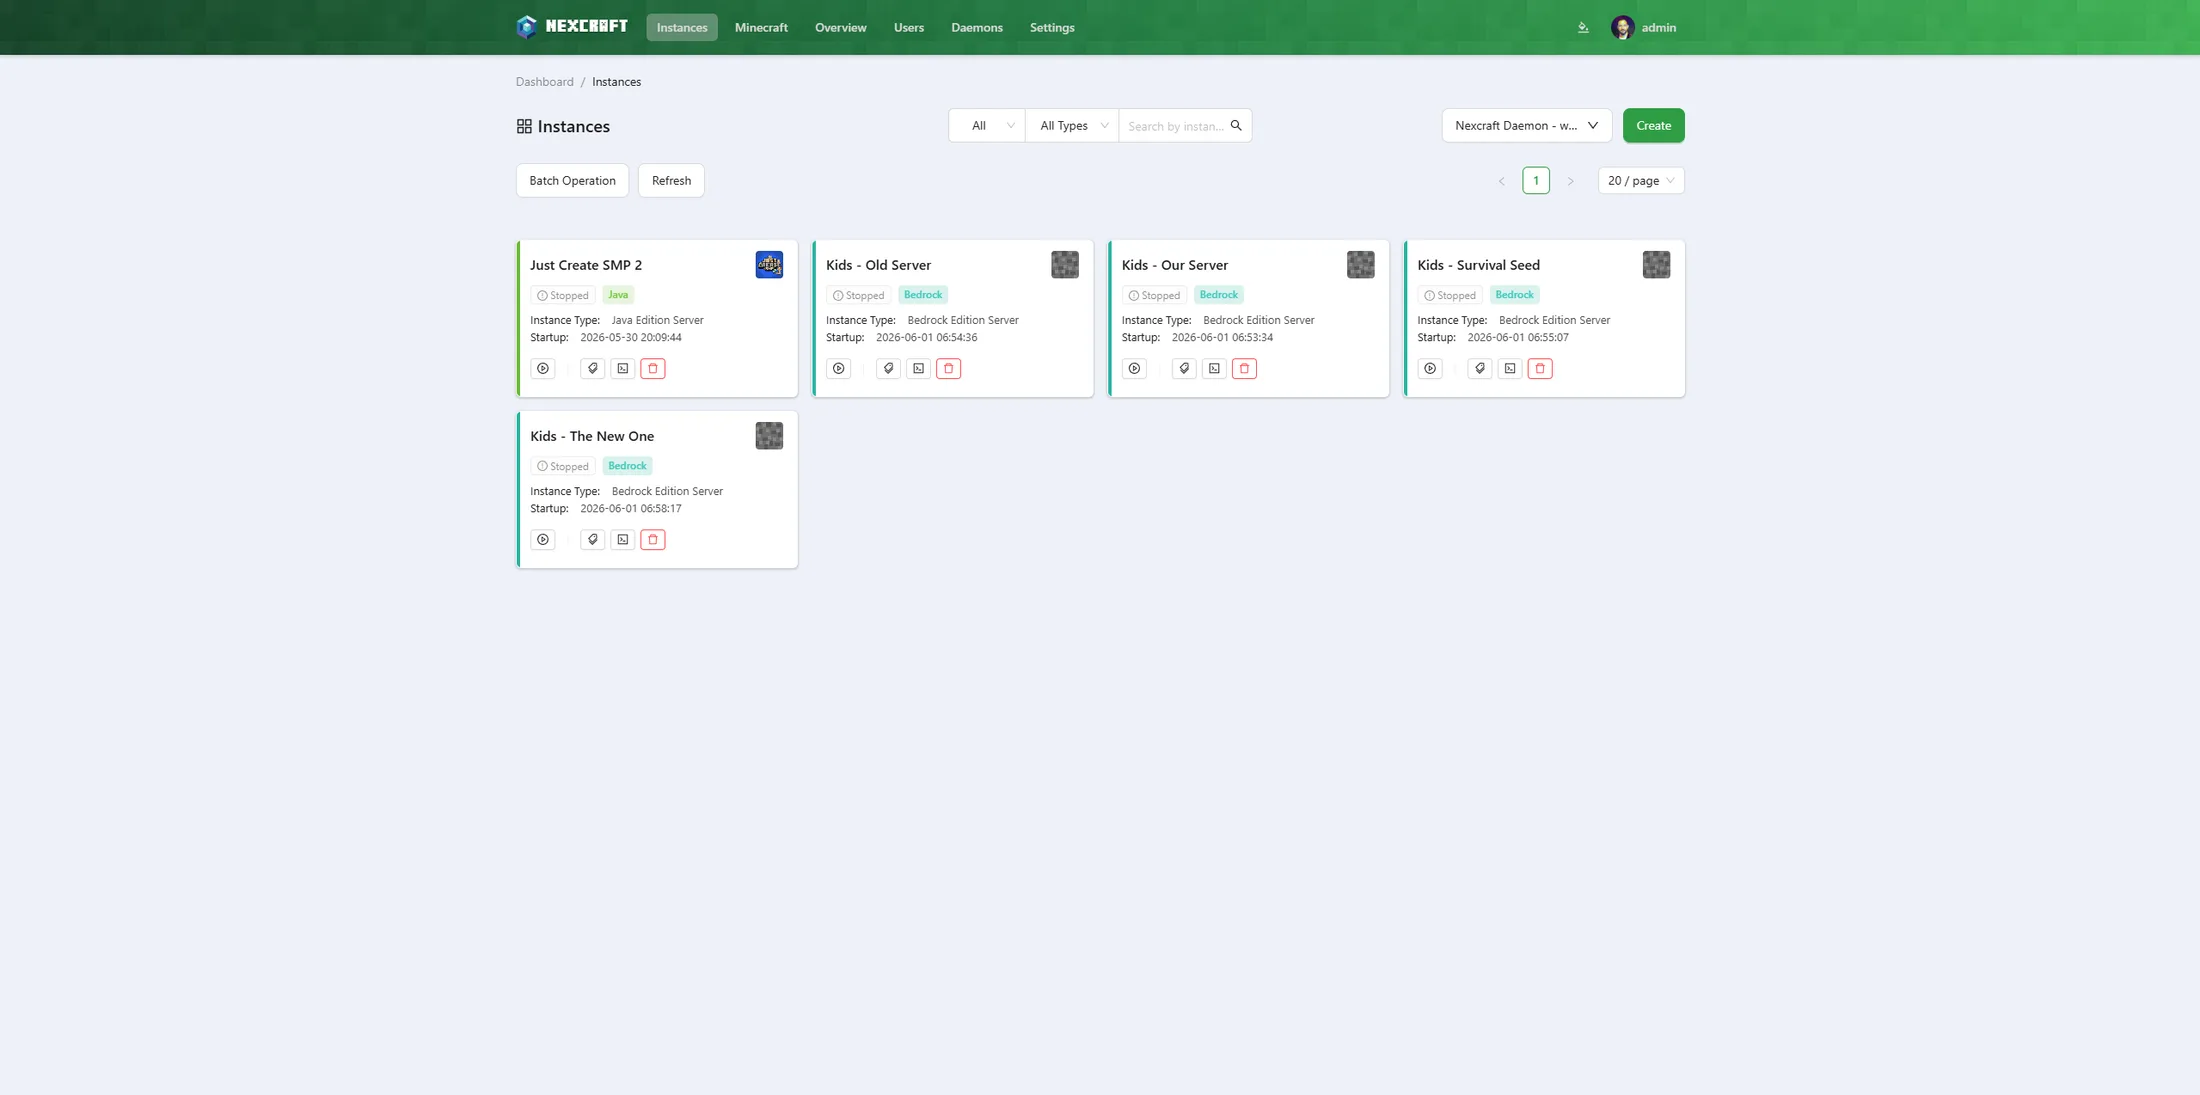Screen dimensions: 2200x1095
Task: Start the Kids - Our Server instance
Action: [x=1135, y=368]
